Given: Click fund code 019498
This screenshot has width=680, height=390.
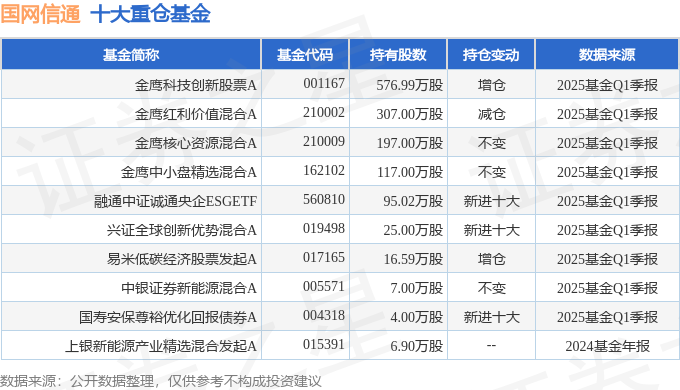Looking at the screenshot, I should 324,228.
